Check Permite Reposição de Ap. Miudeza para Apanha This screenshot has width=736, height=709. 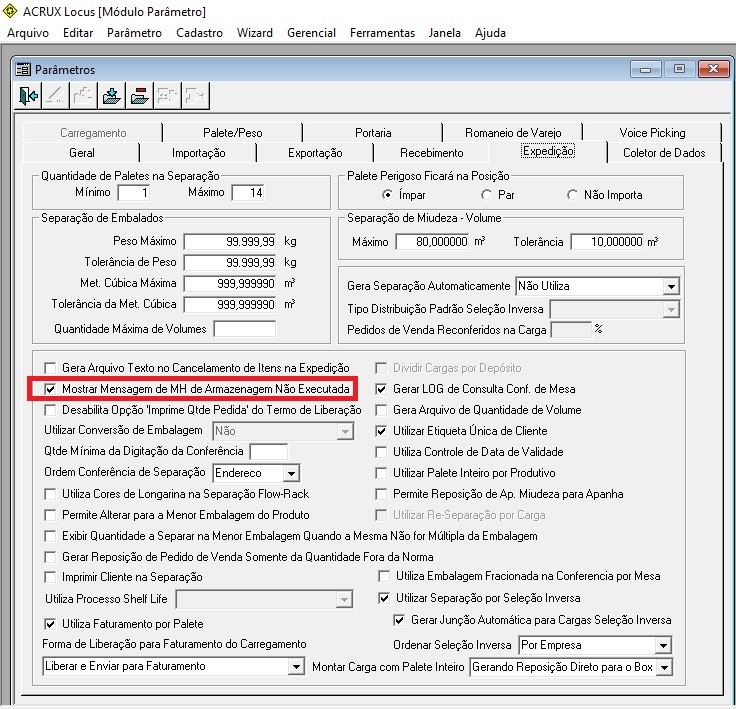click(x=381, y=494)
